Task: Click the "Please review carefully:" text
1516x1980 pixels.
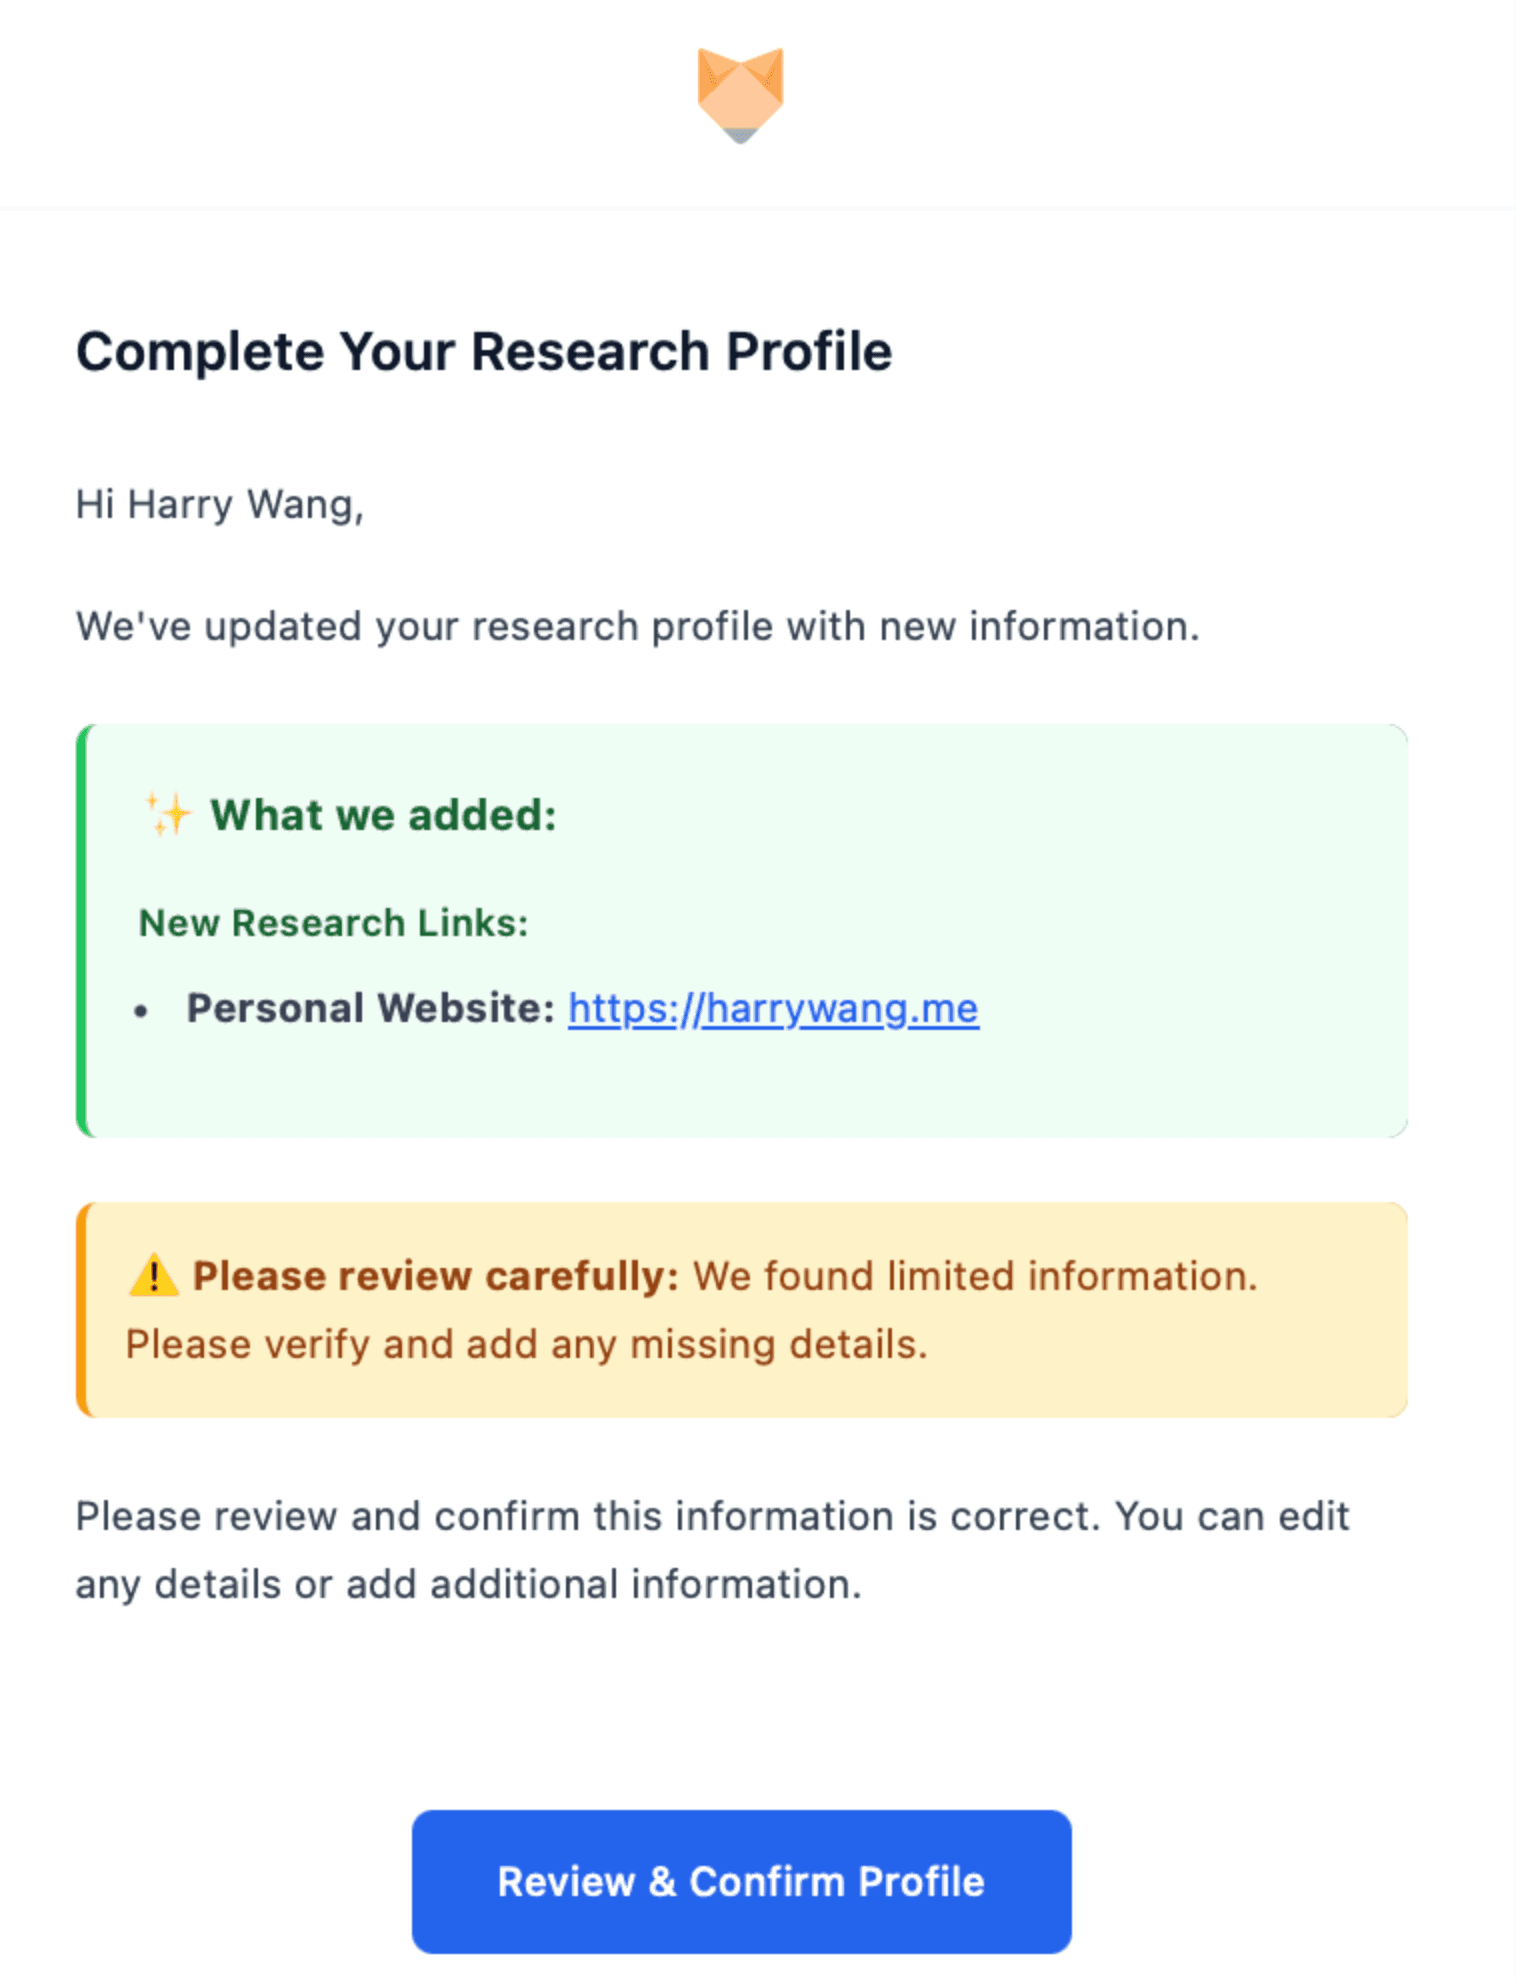Action: coord(435,1275)
